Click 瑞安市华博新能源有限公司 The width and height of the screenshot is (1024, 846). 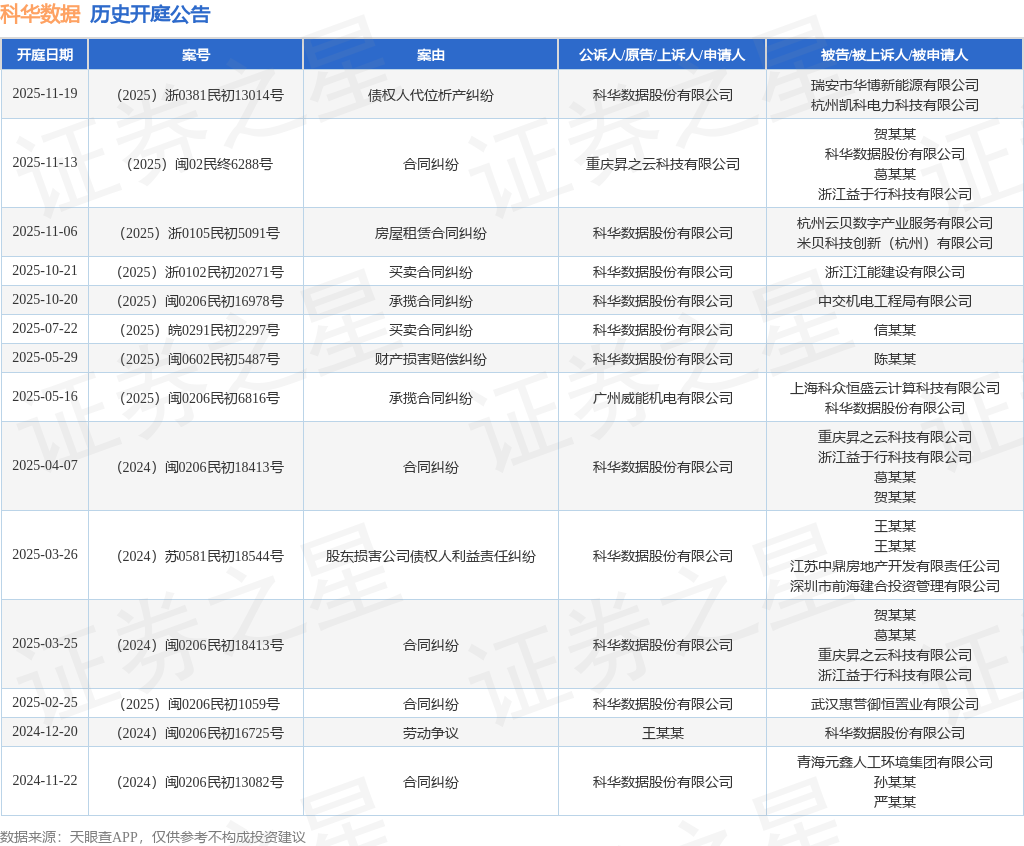coord(895,85)
